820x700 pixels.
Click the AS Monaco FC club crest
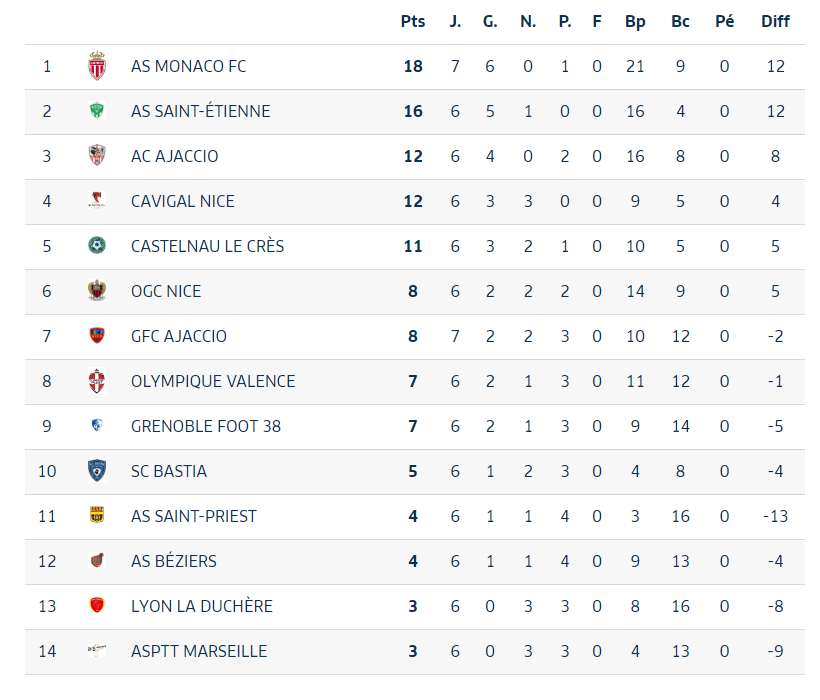coord(97,66)
